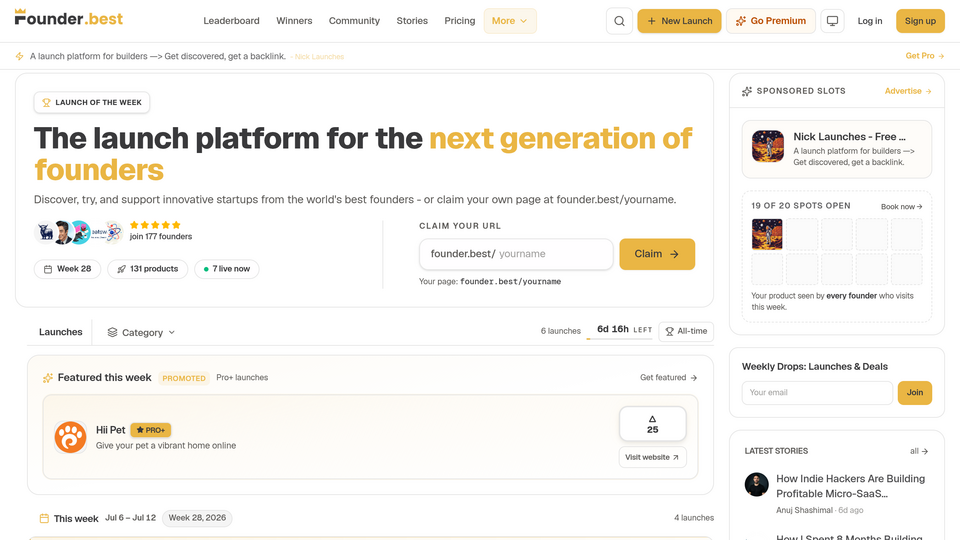Click the PRO+ badge next to Hii Pet
This screenshot has width=960, height=540.
click(151, 430)
